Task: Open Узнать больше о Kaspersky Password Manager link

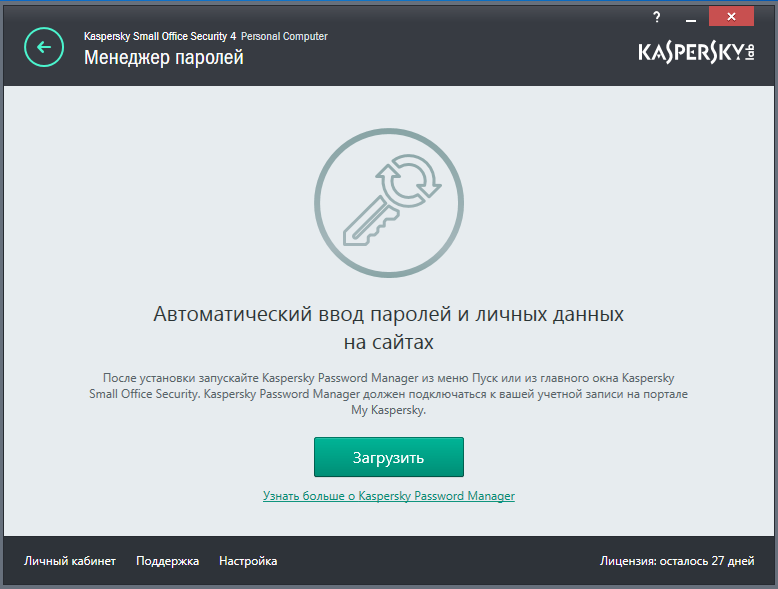Action: coord(389,496)
